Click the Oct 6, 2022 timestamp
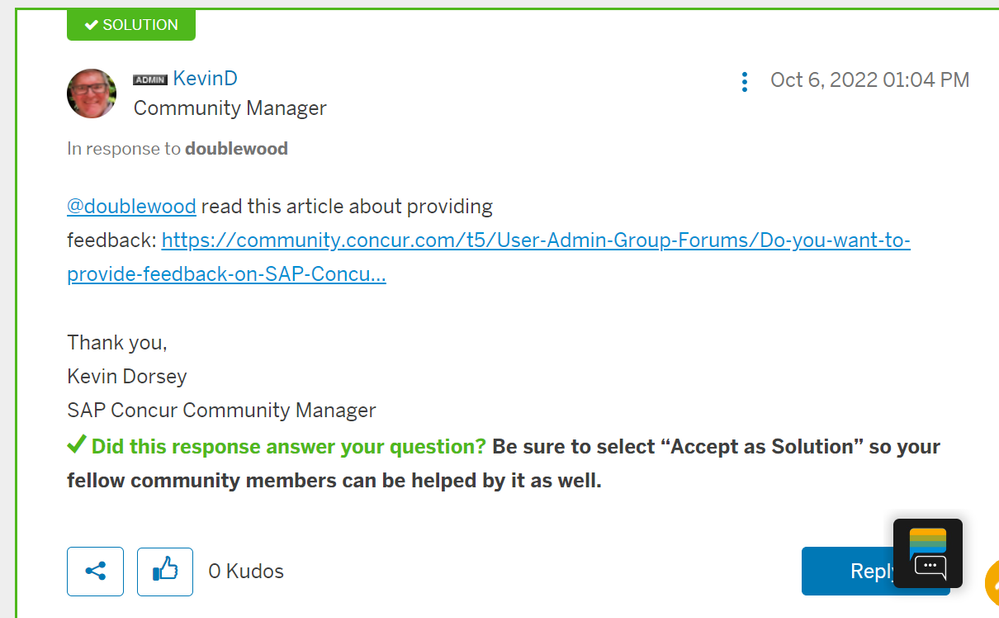Screen dimensions: 999x618 point(870,80)
